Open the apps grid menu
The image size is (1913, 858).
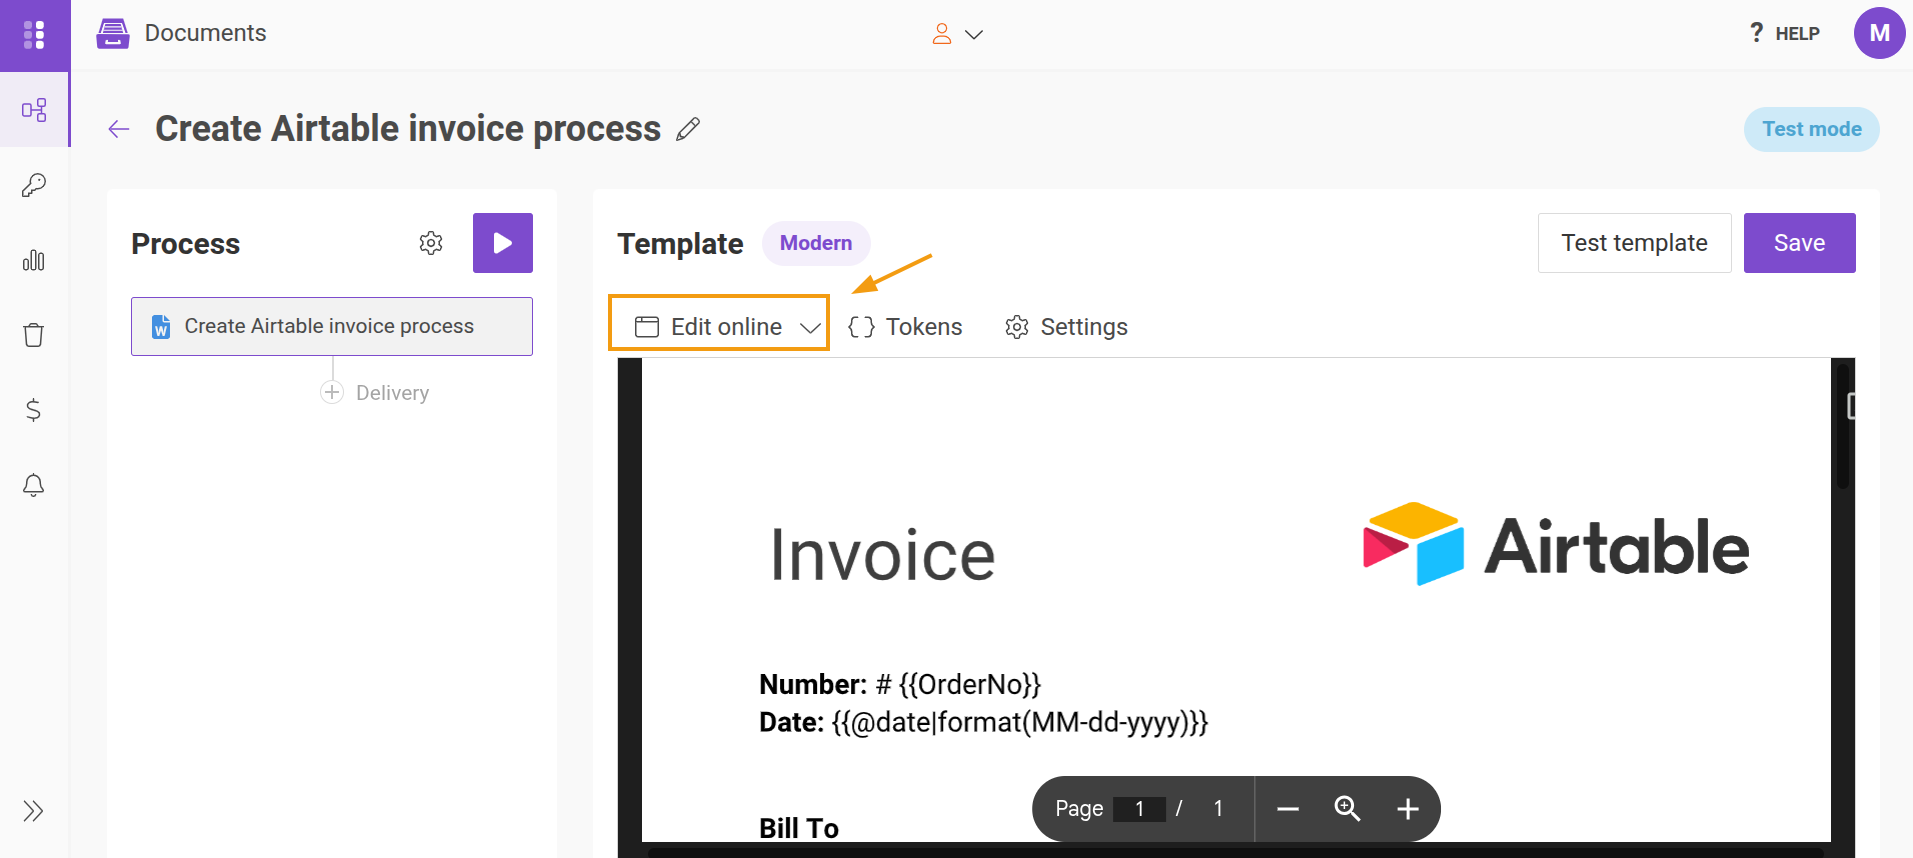pos(34,35)
